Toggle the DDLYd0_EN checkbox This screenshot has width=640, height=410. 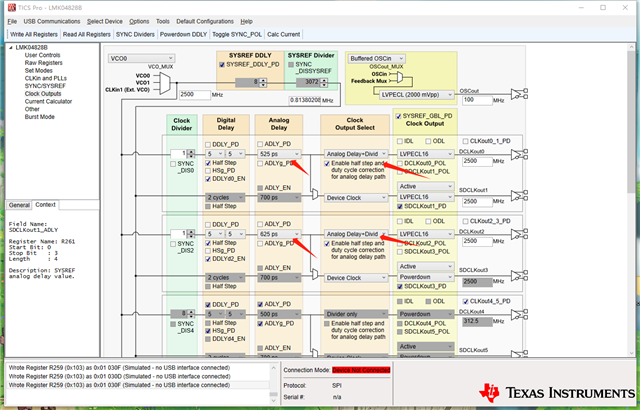208,179
